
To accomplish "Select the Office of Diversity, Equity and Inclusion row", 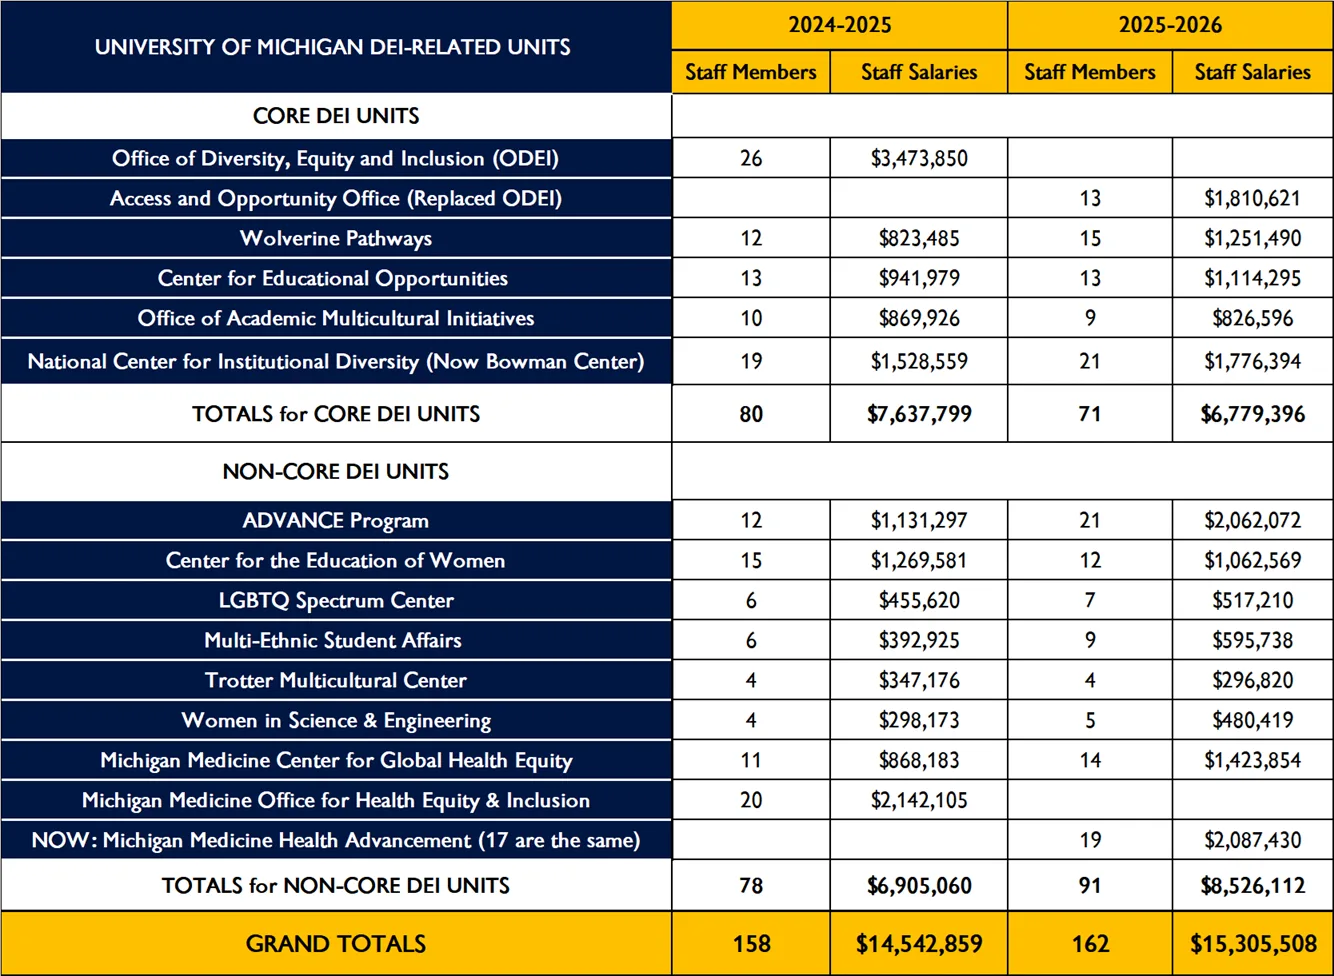I will click(336, 158).
